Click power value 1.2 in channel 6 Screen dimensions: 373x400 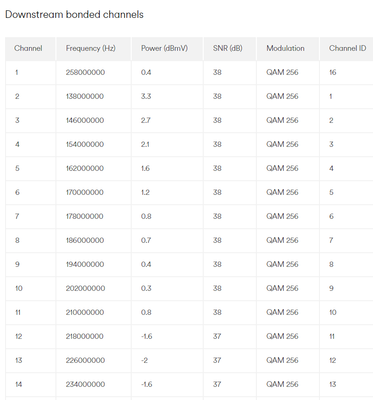(145, 192)
